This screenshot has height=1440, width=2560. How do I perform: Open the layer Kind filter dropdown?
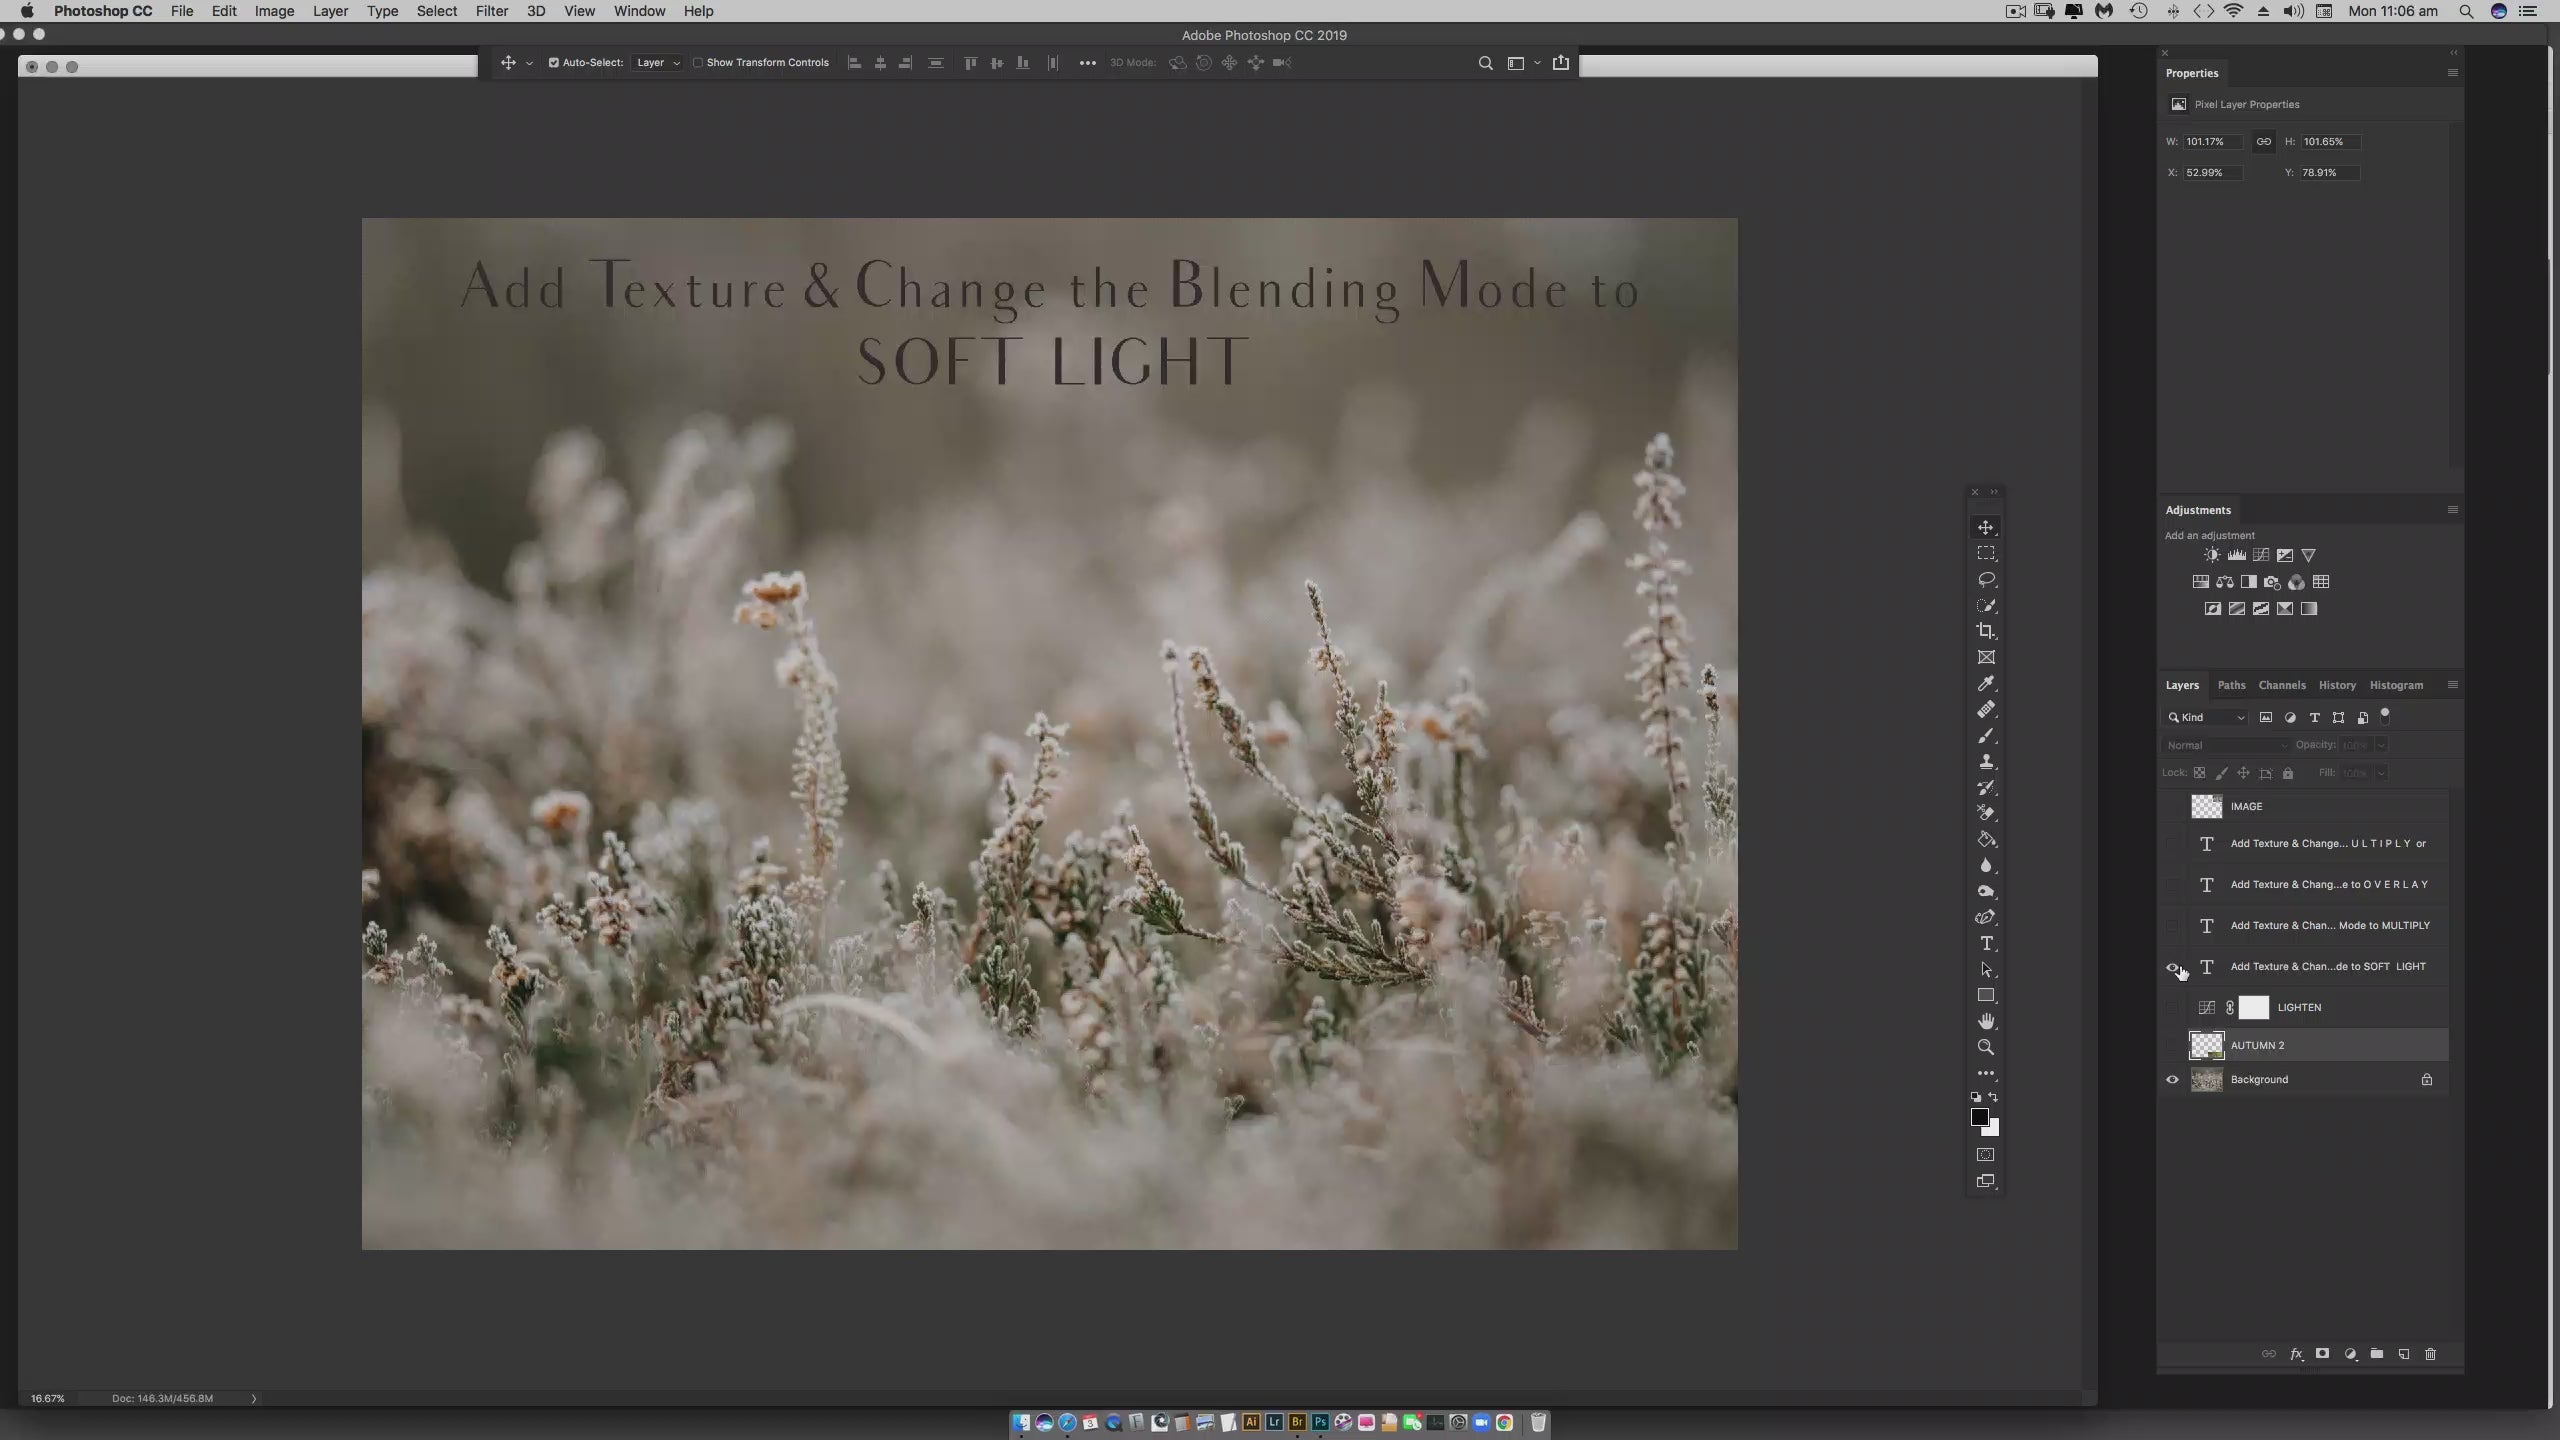(x=2207, y=717)
